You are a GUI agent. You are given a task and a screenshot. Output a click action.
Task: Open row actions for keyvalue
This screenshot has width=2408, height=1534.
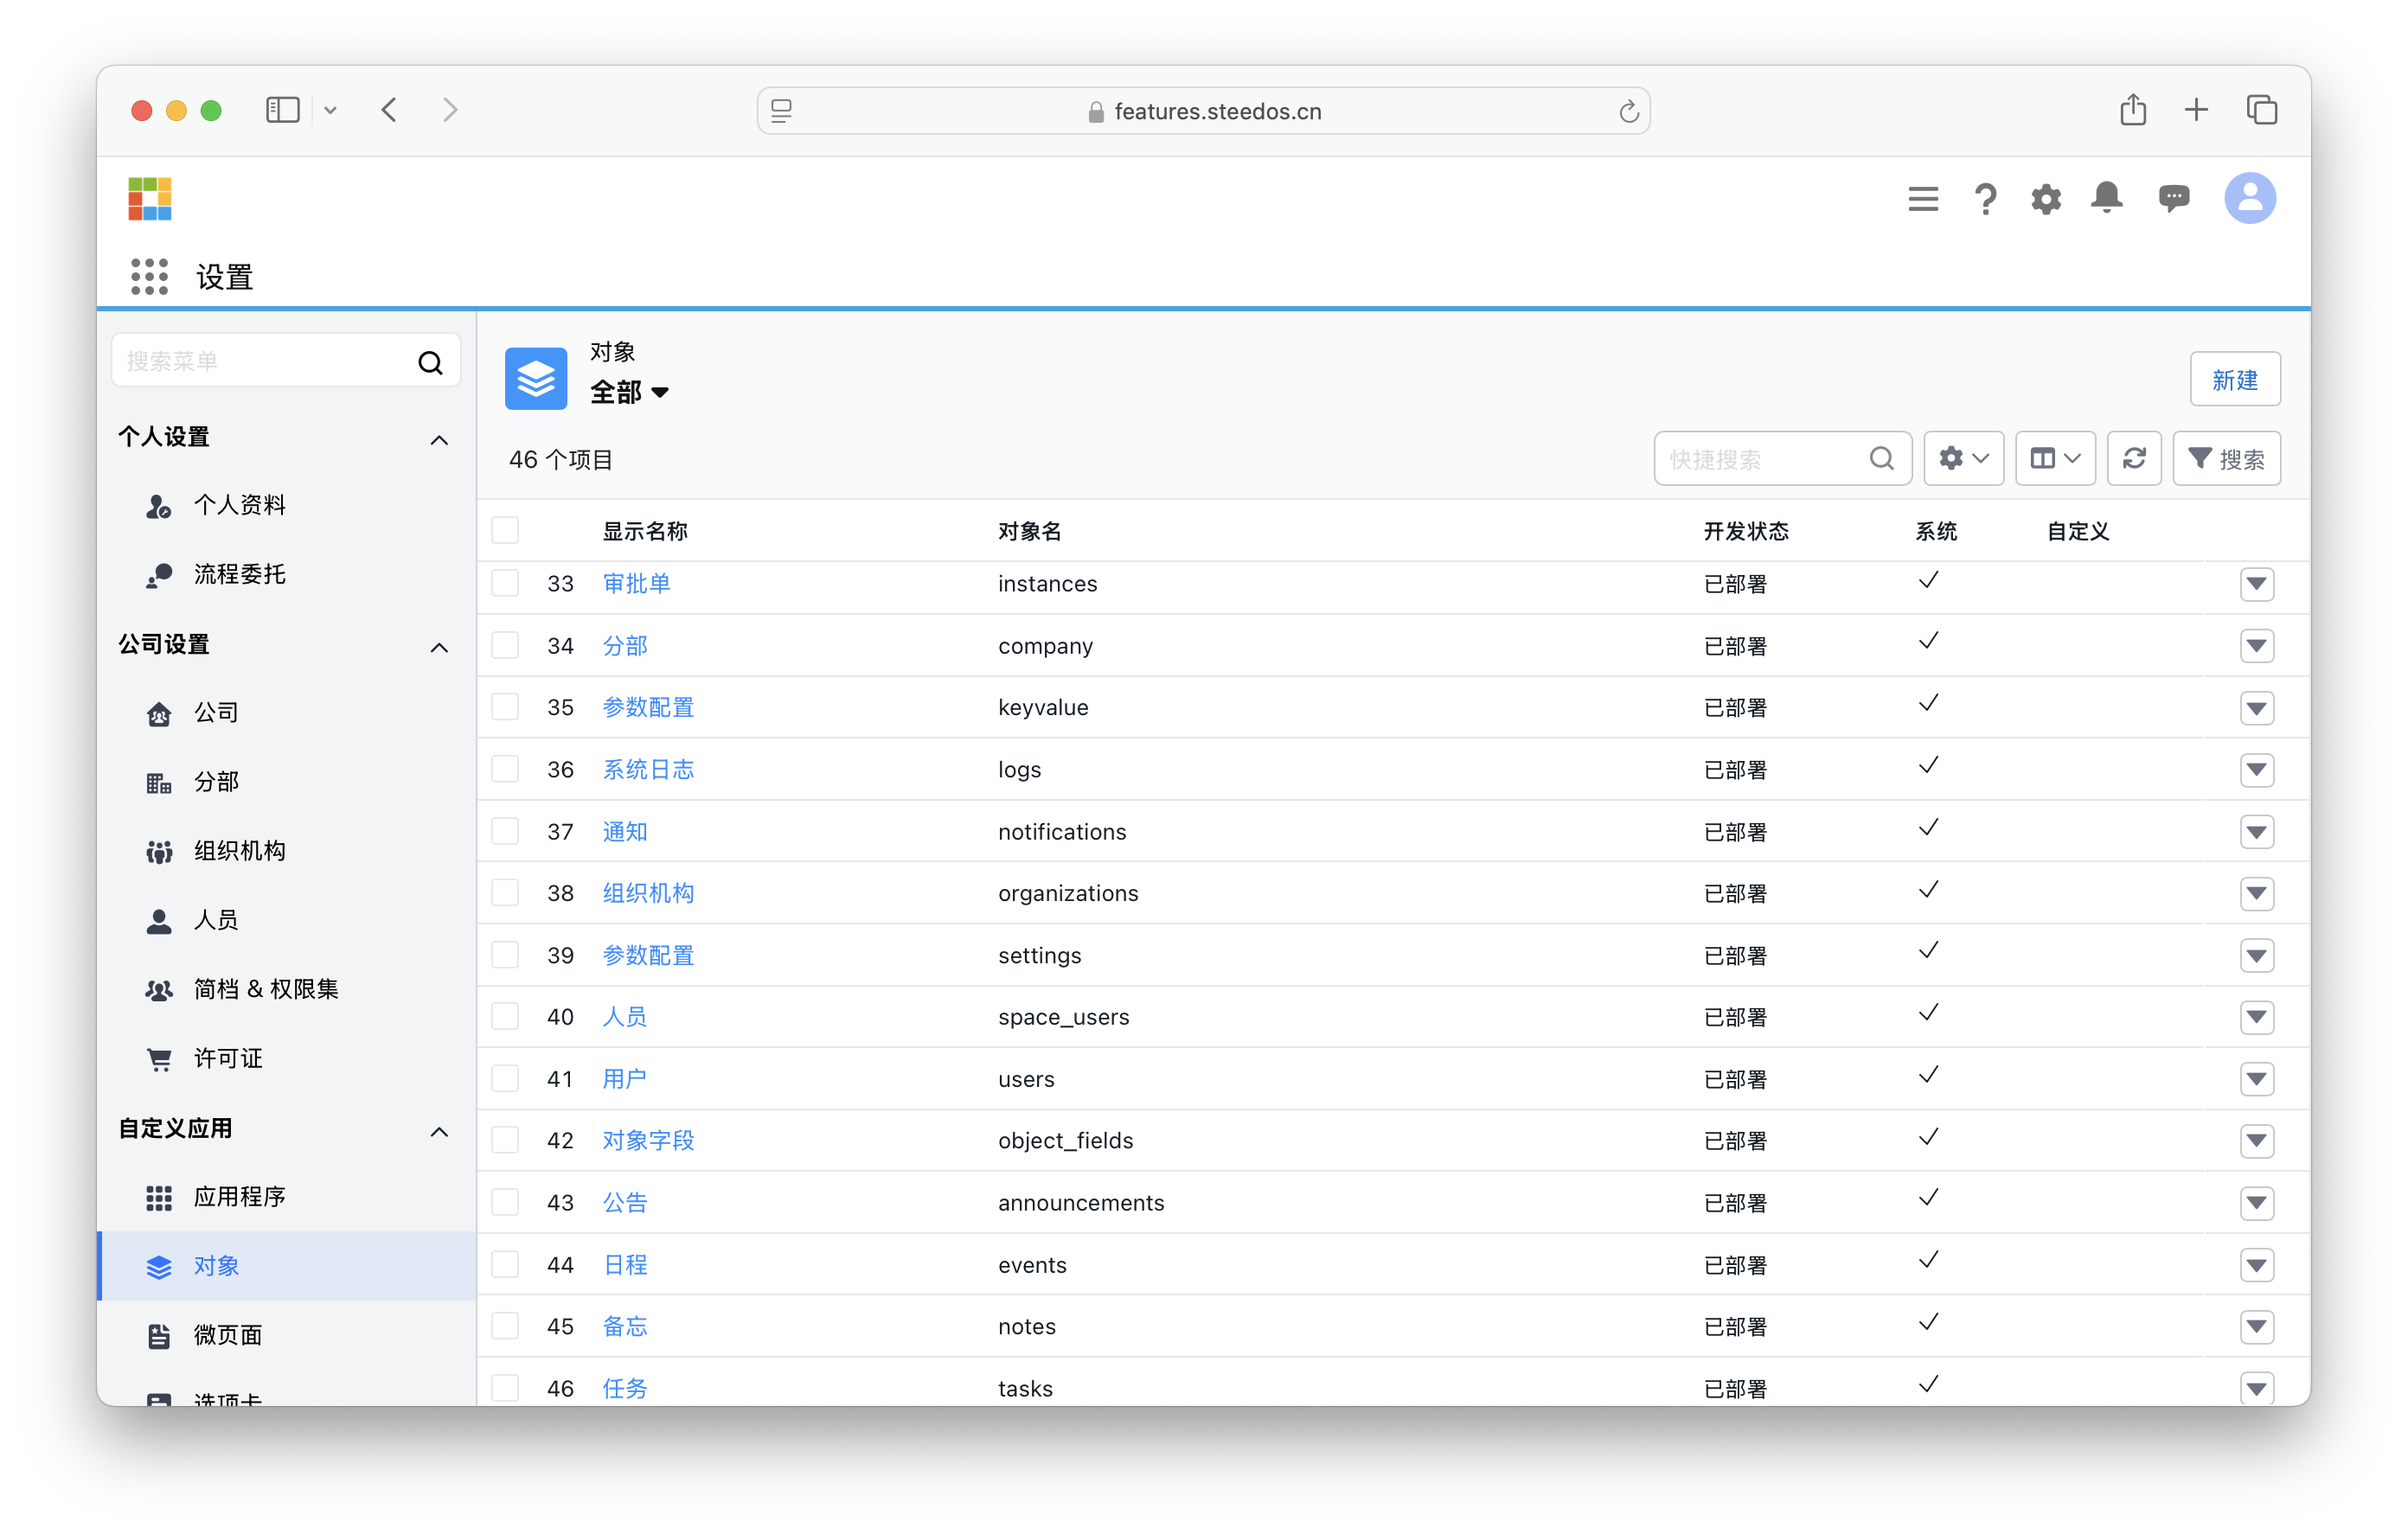click(x=2256, y=708)
